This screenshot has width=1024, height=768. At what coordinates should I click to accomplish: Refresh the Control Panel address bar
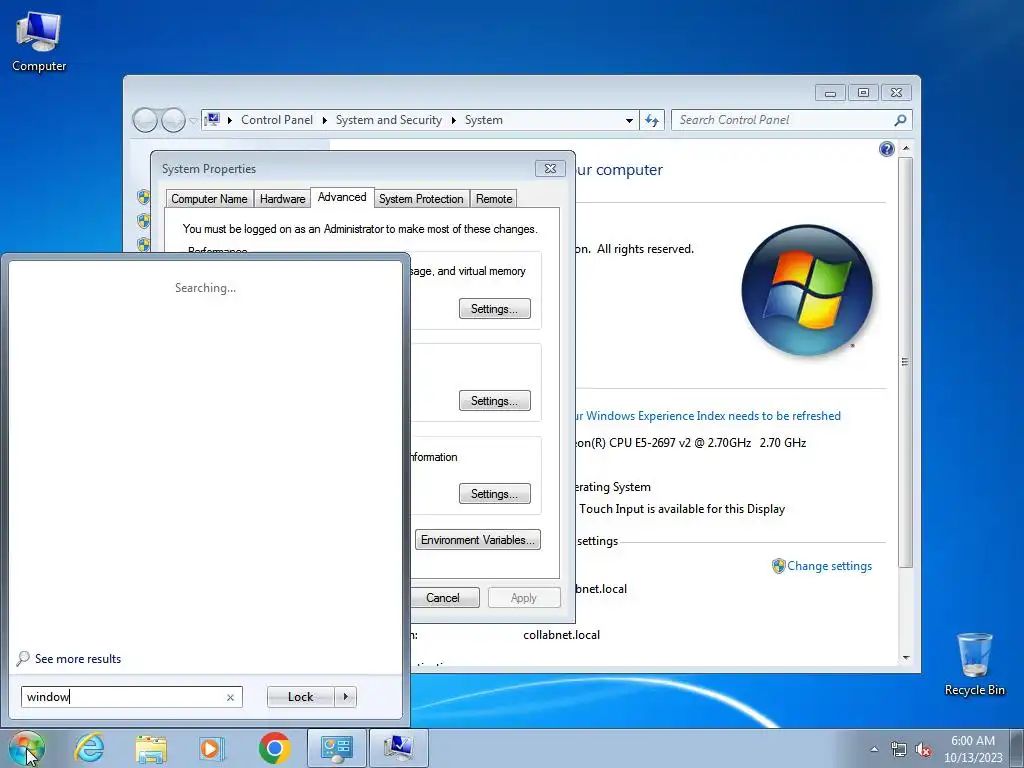point(652,120)
